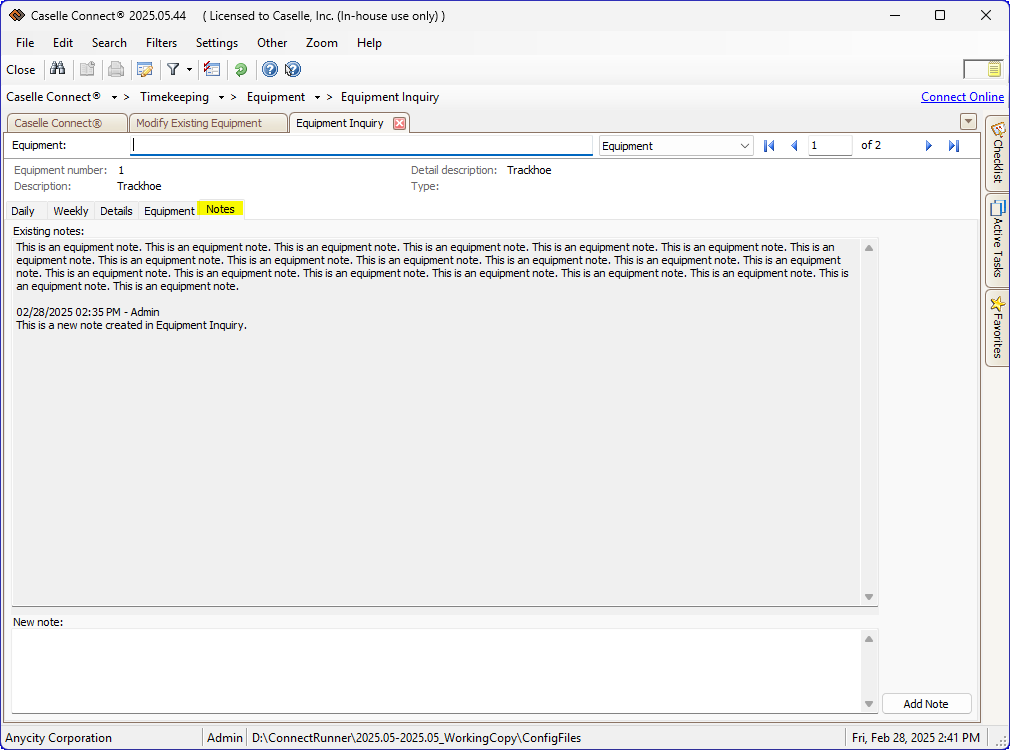Expand the filter funnel dropdown arrow
The image size is (1010, 750).
tap(189, 70)
